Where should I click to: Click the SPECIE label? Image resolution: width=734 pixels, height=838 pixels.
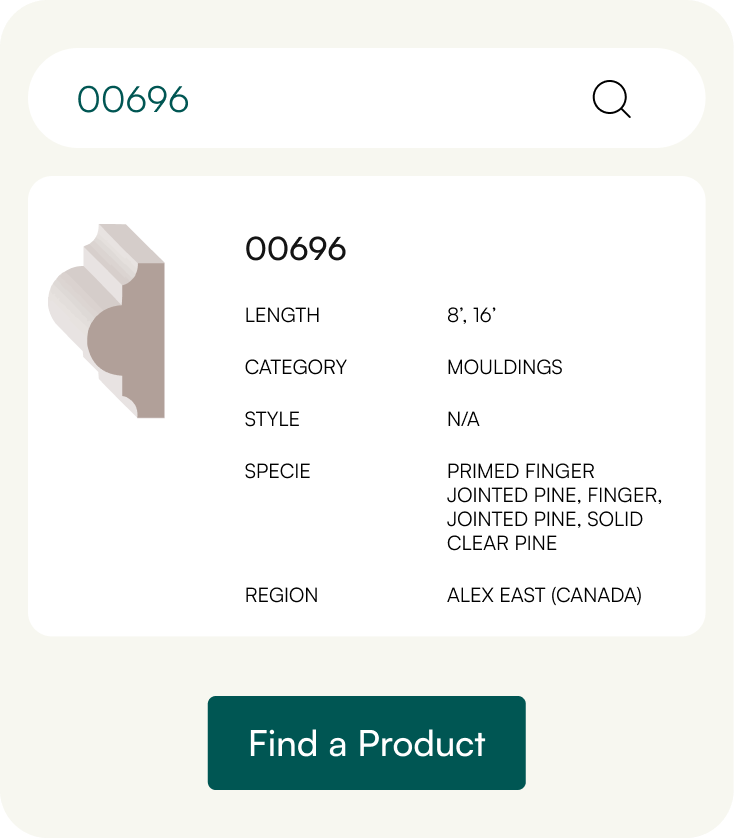(277, 471)
